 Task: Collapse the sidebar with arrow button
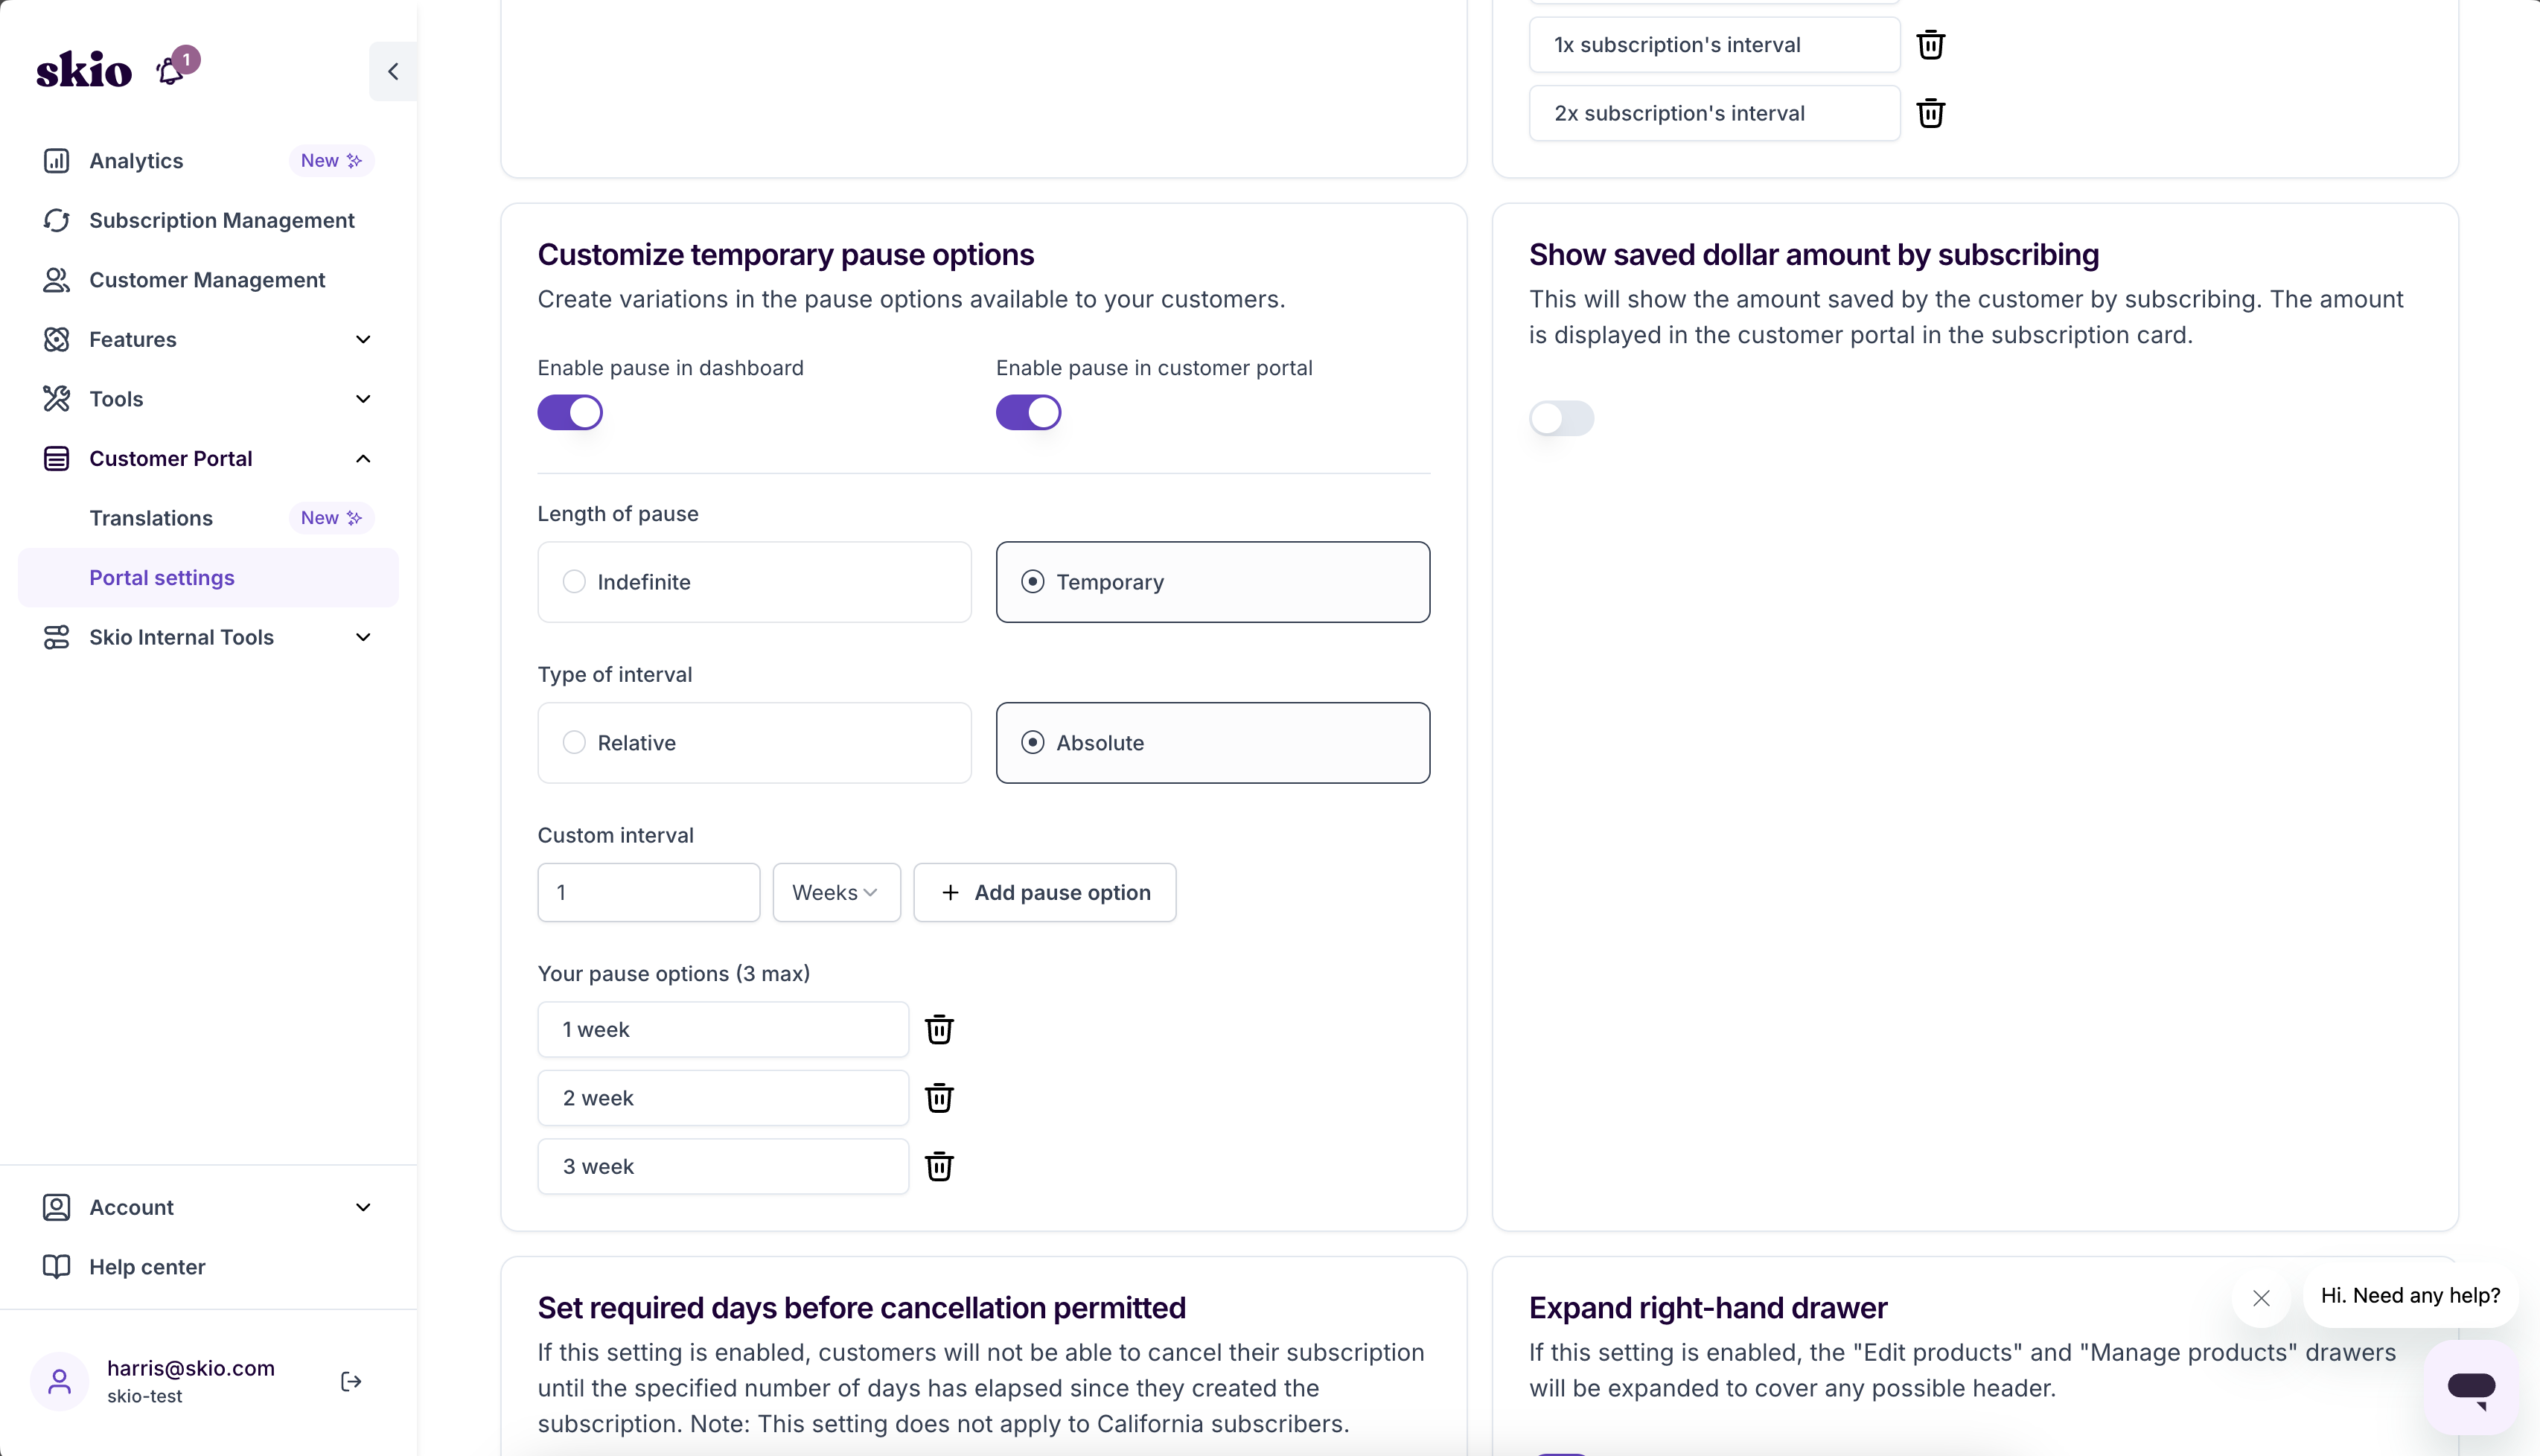[393, 71]
